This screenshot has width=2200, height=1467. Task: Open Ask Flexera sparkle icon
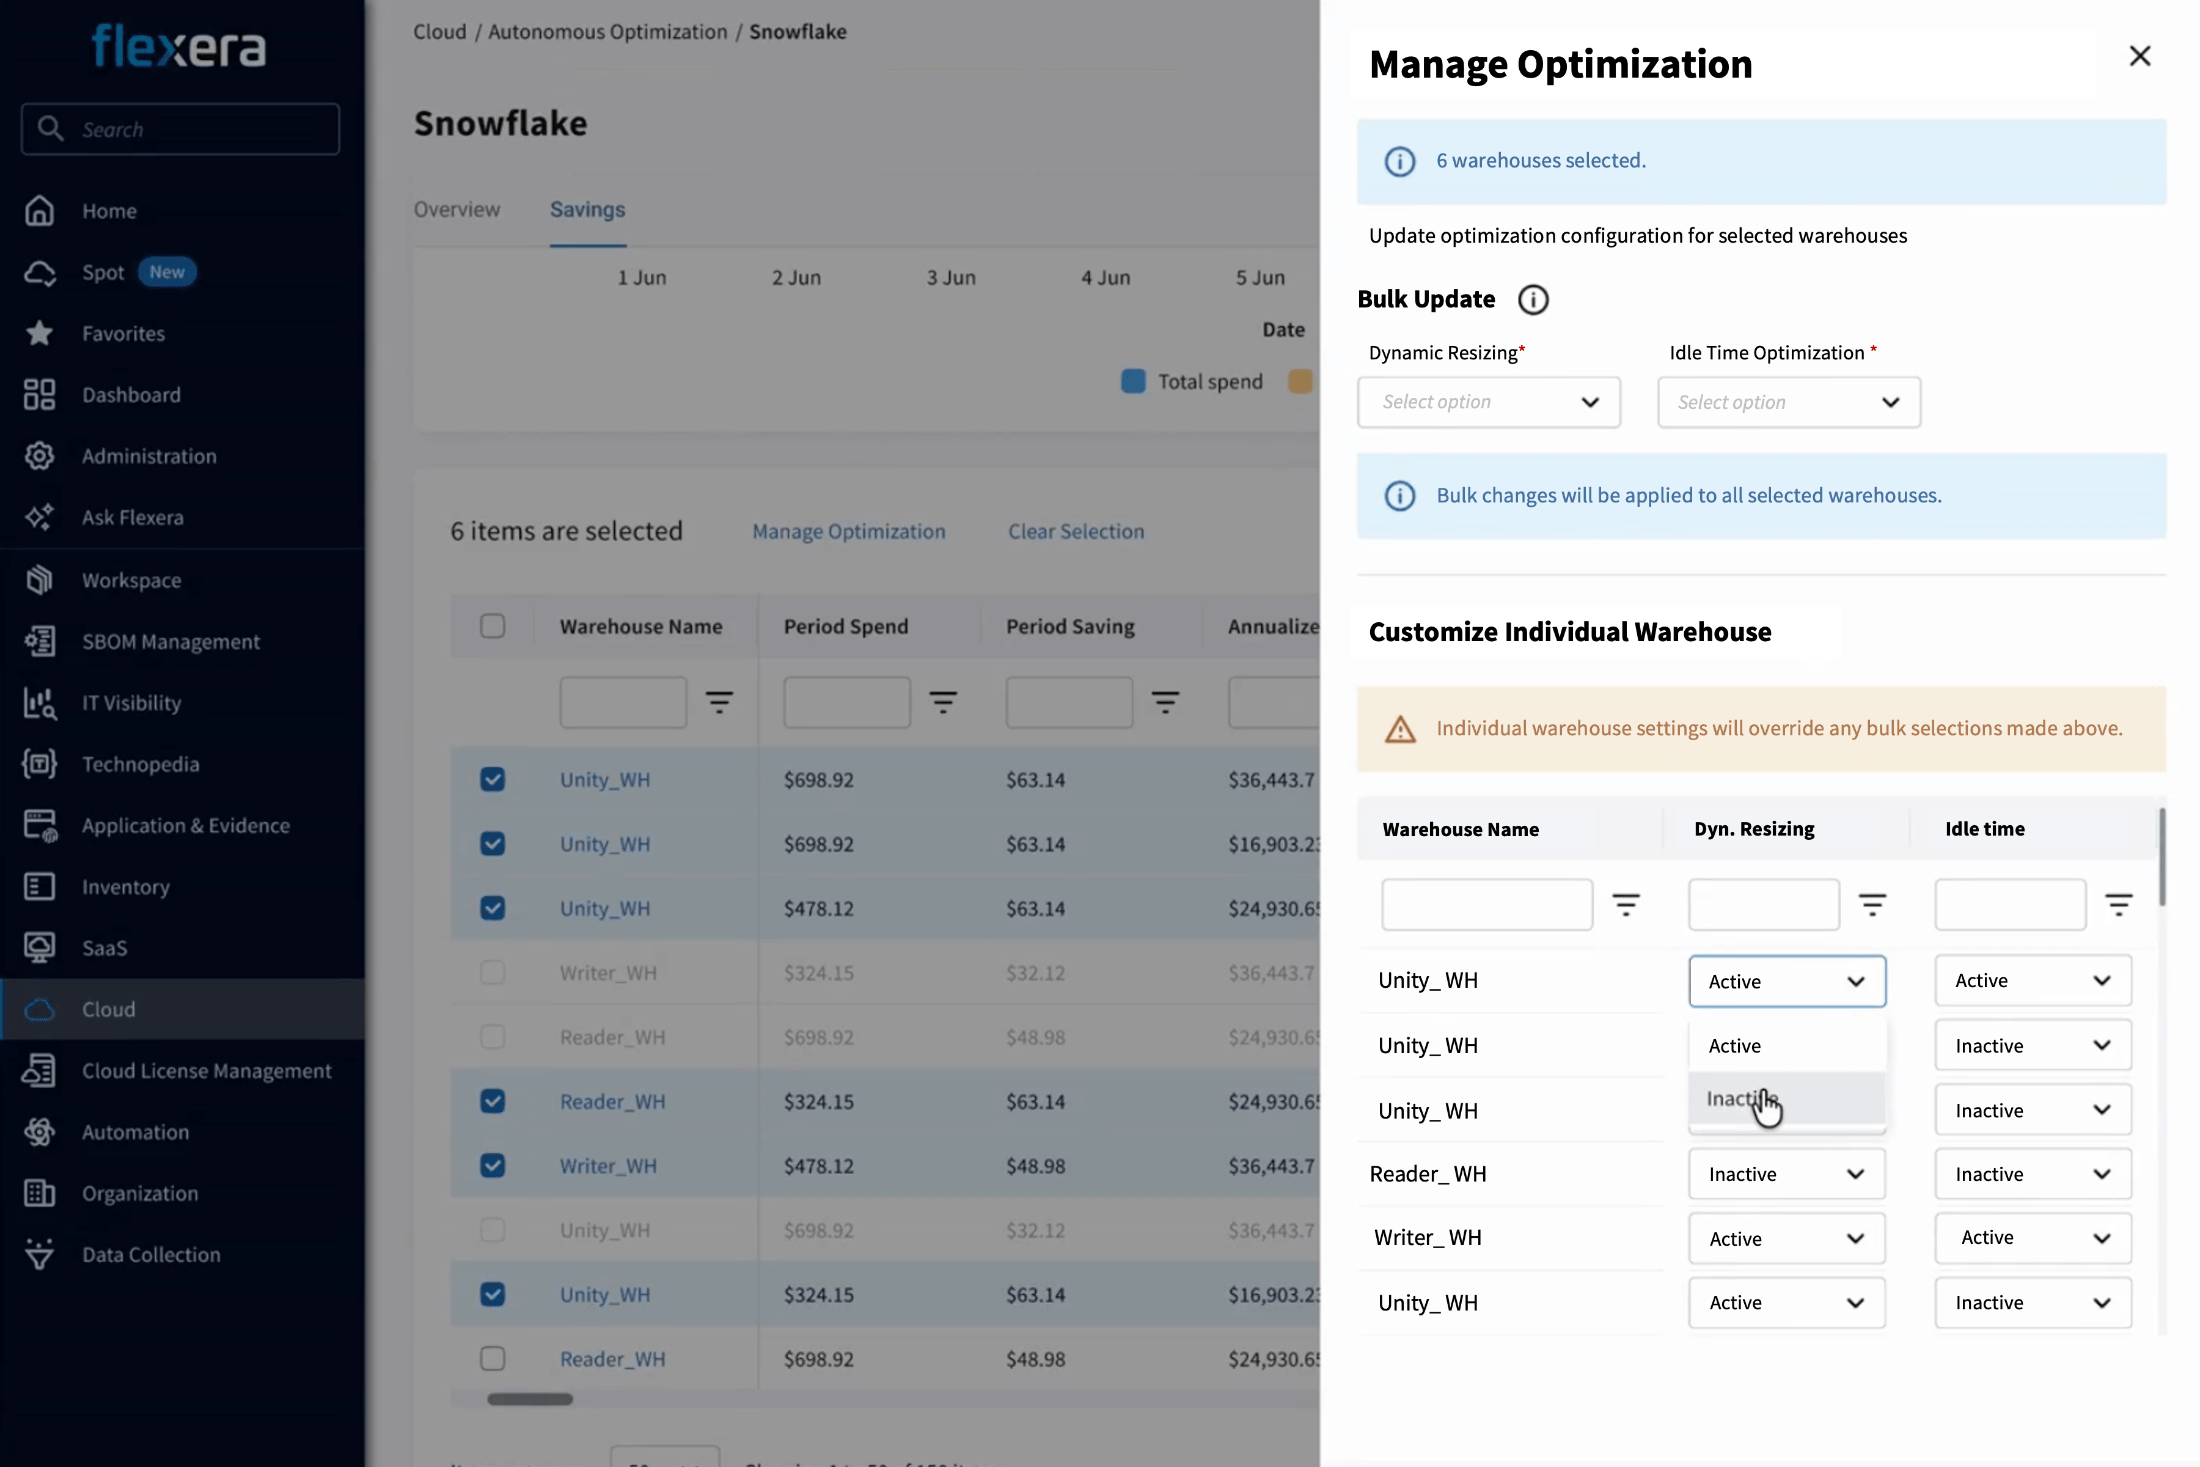point(39,517)
